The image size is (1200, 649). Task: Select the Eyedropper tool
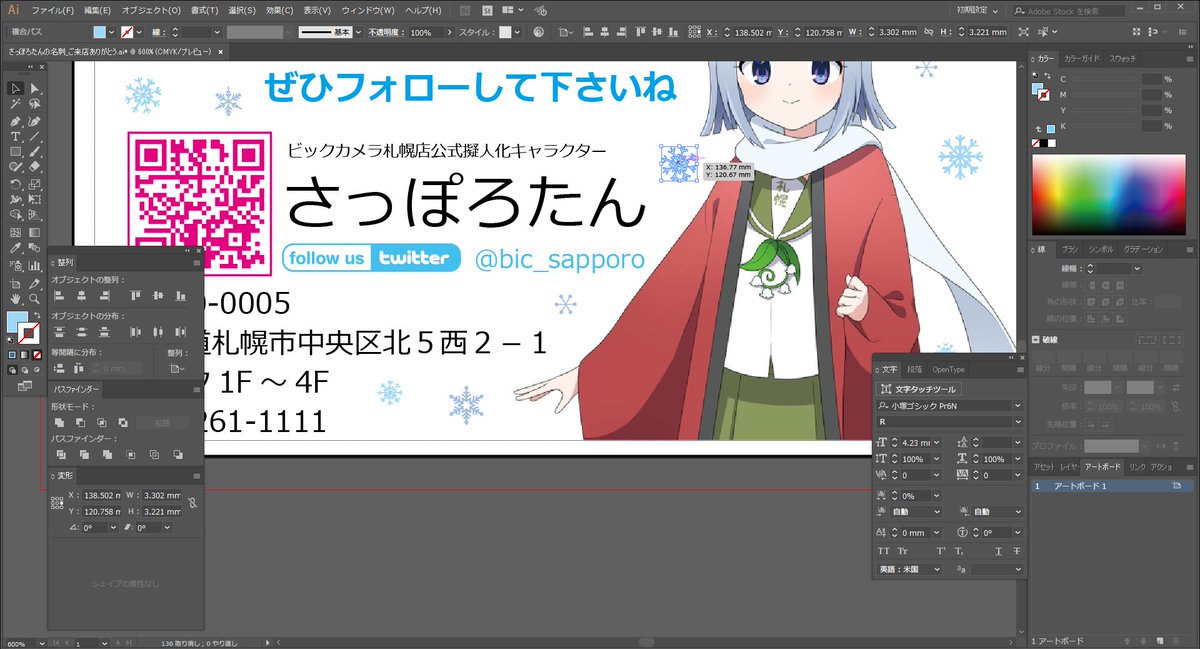tap(16, 247)
